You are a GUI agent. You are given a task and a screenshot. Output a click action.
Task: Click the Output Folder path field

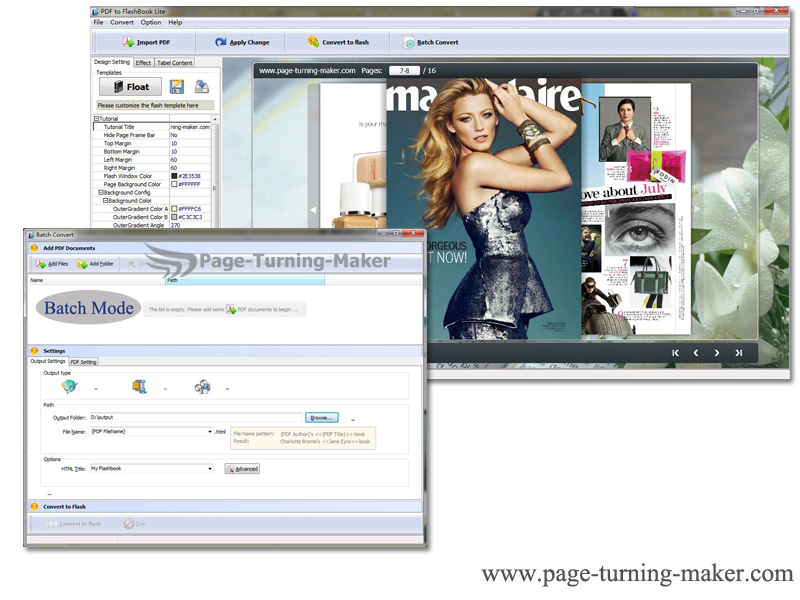(x=196, y=417)
